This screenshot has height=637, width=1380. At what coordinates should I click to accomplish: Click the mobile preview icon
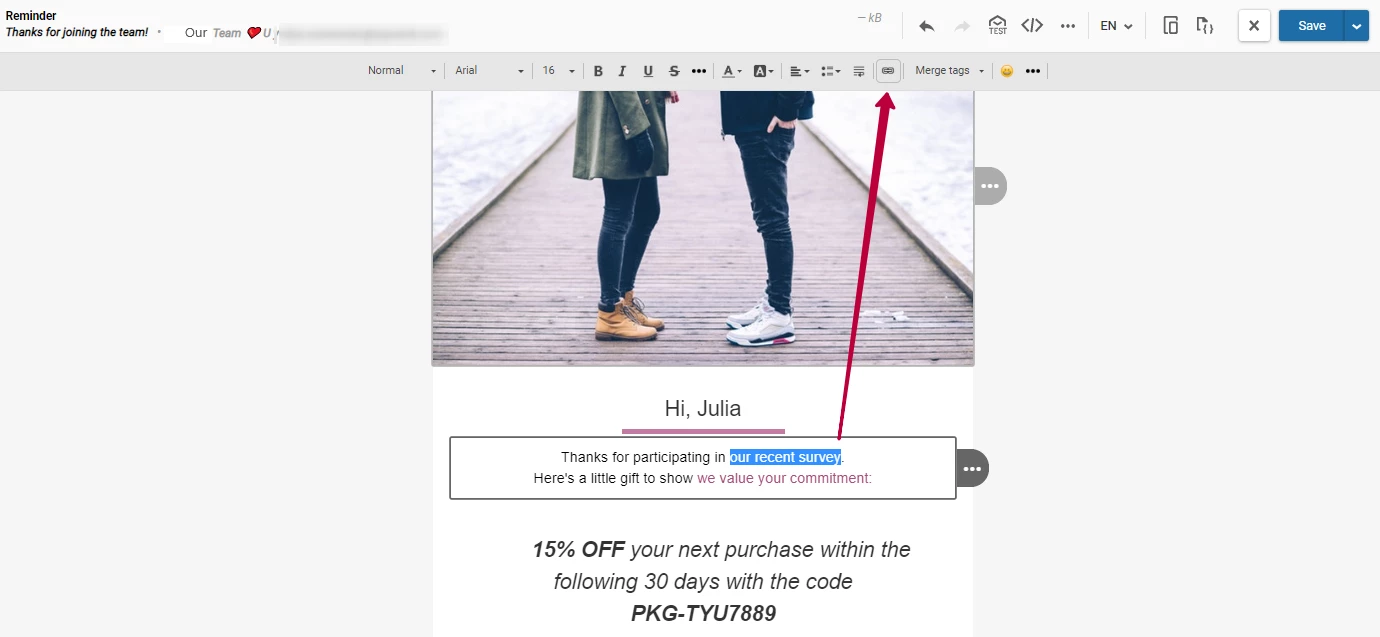click(1170, 25)
